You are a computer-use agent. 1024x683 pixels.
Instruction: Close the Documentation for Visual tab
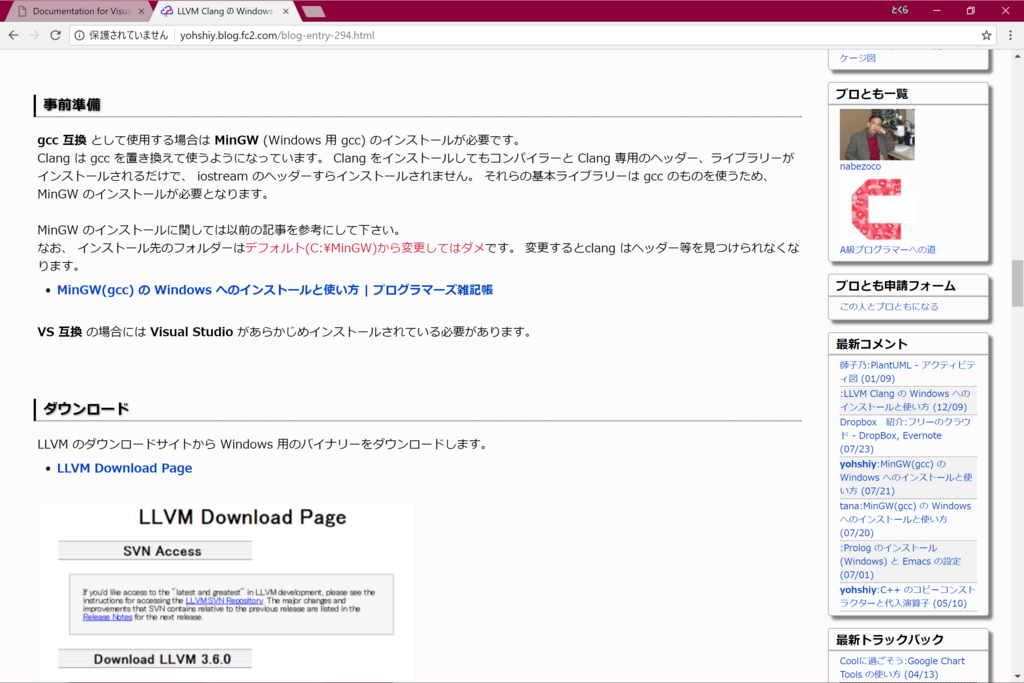[x=141, y=11]
